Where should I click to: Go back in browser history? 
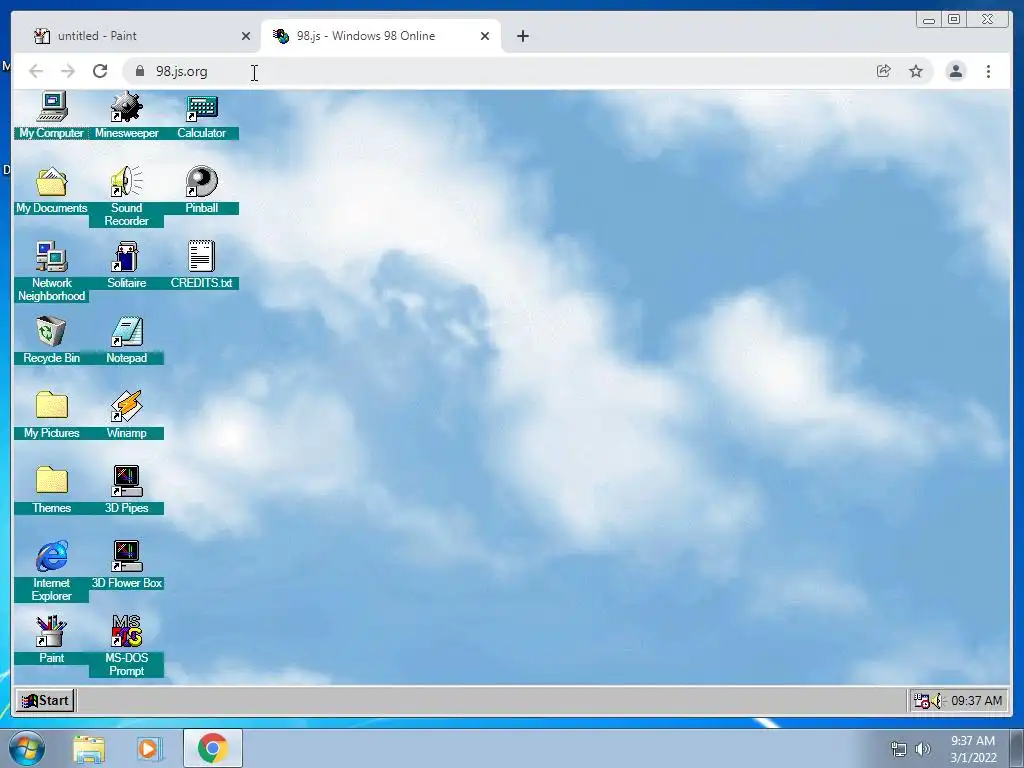tap(36, 71)
